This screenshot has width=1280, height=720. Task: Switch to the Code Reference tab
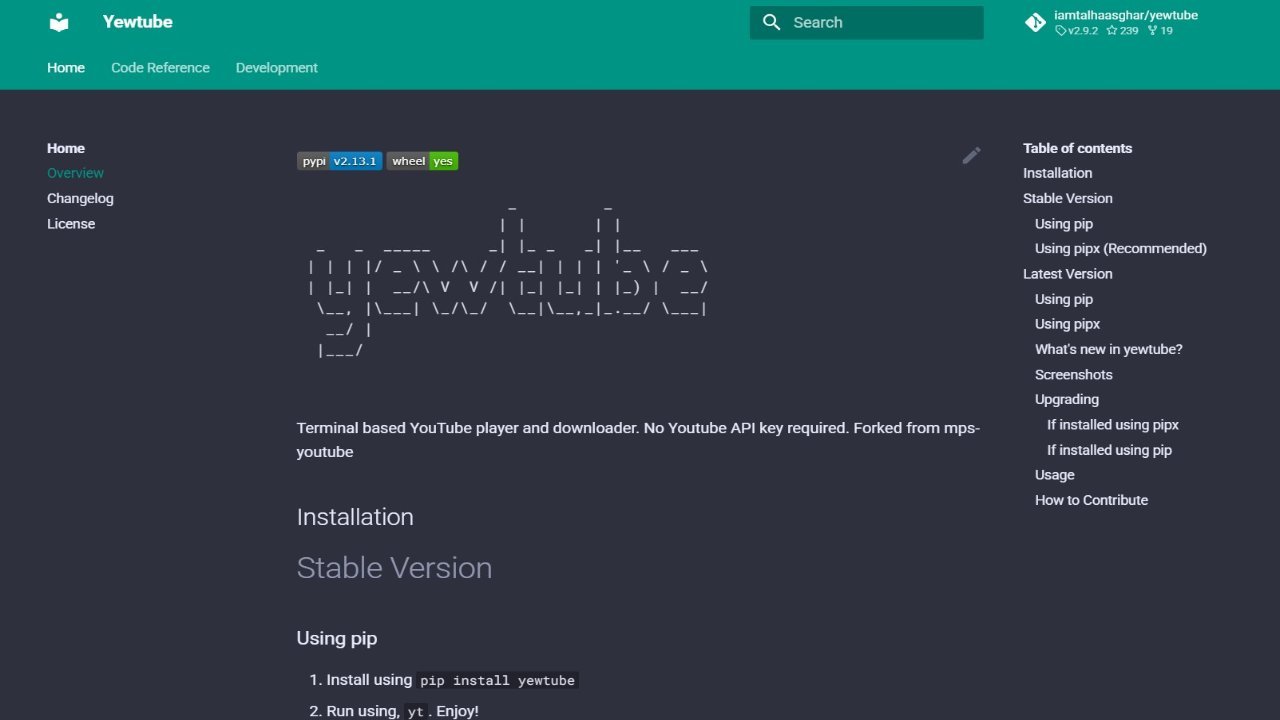pos(160,68)
